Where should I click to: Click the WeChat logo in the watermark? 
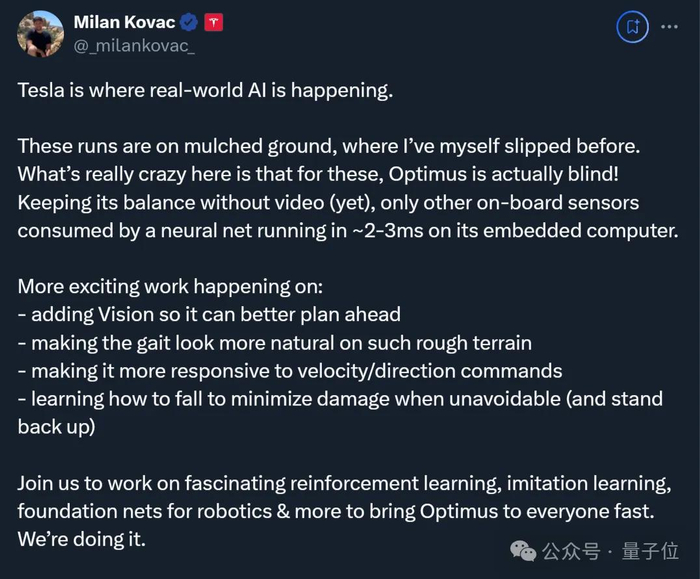(523, 551)
